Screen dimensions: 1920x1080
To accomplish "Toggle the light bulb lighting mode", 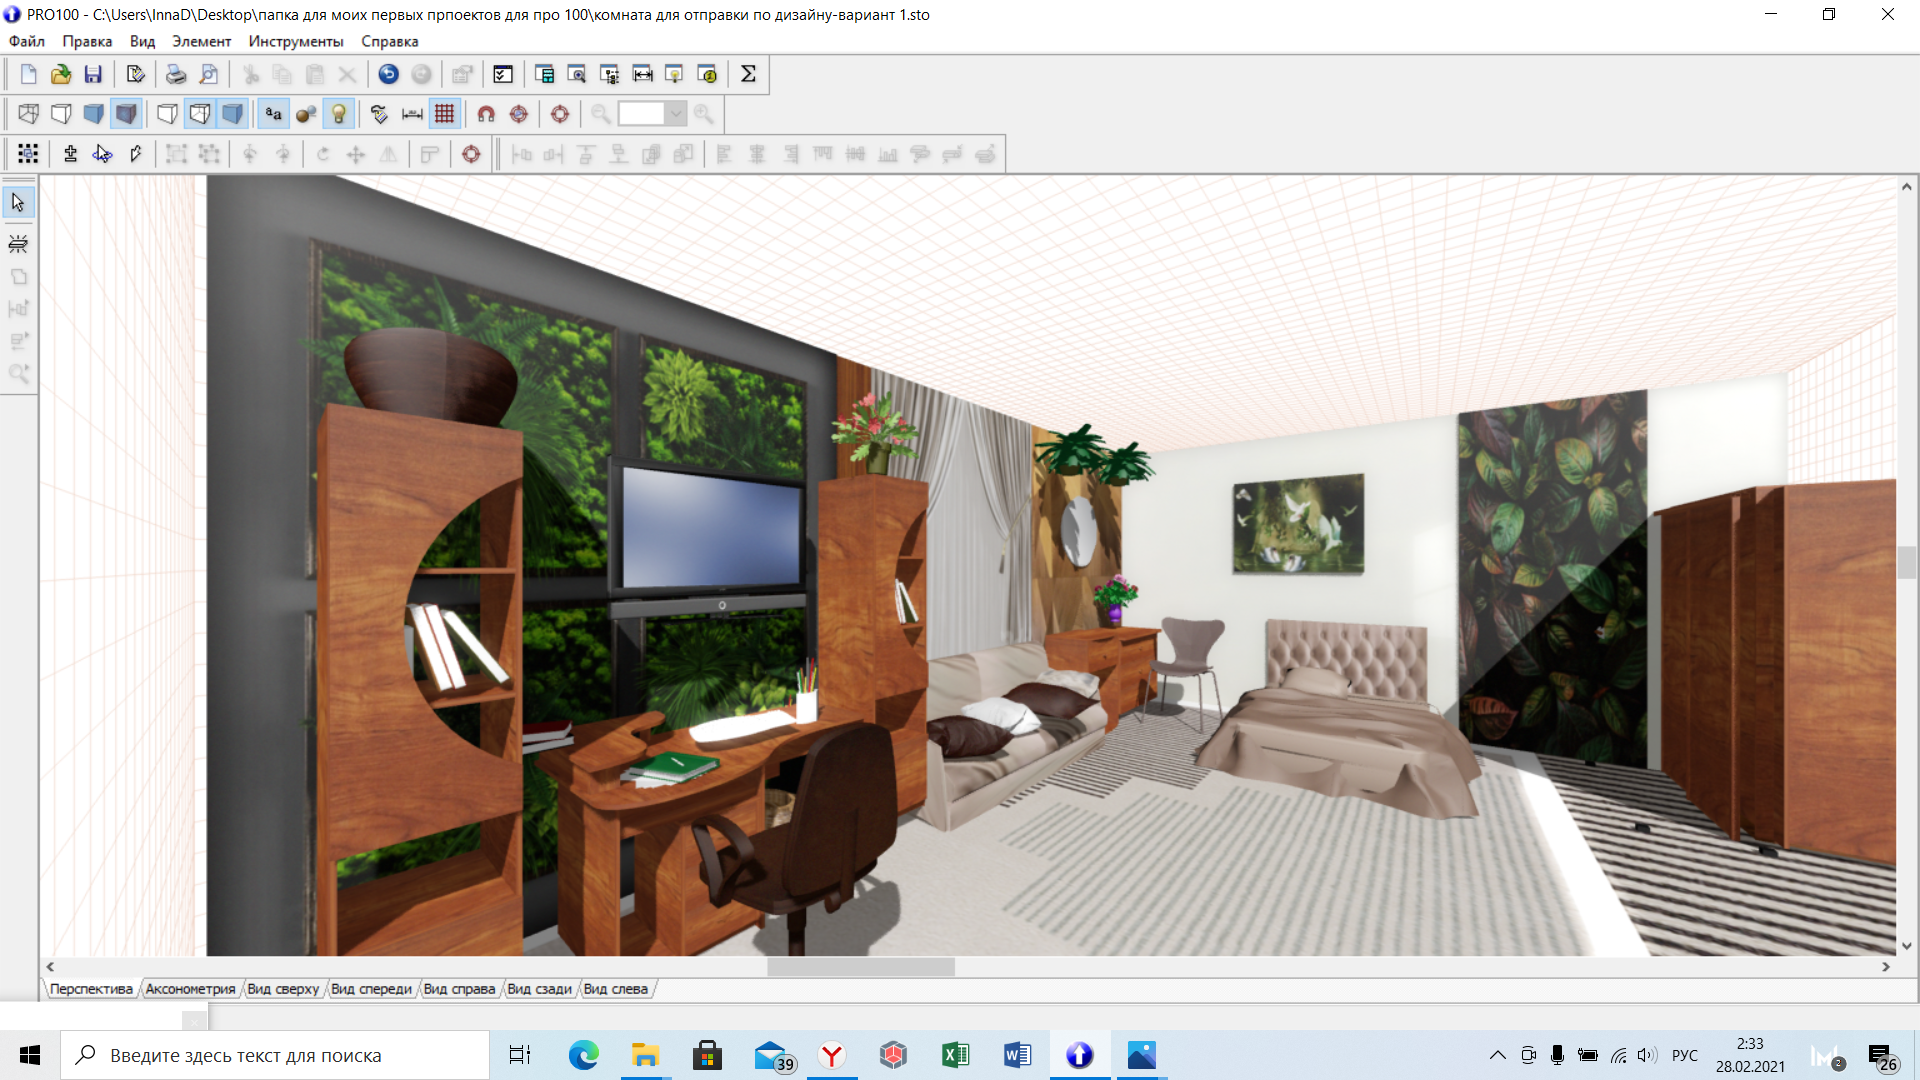I will coord(339,114).
